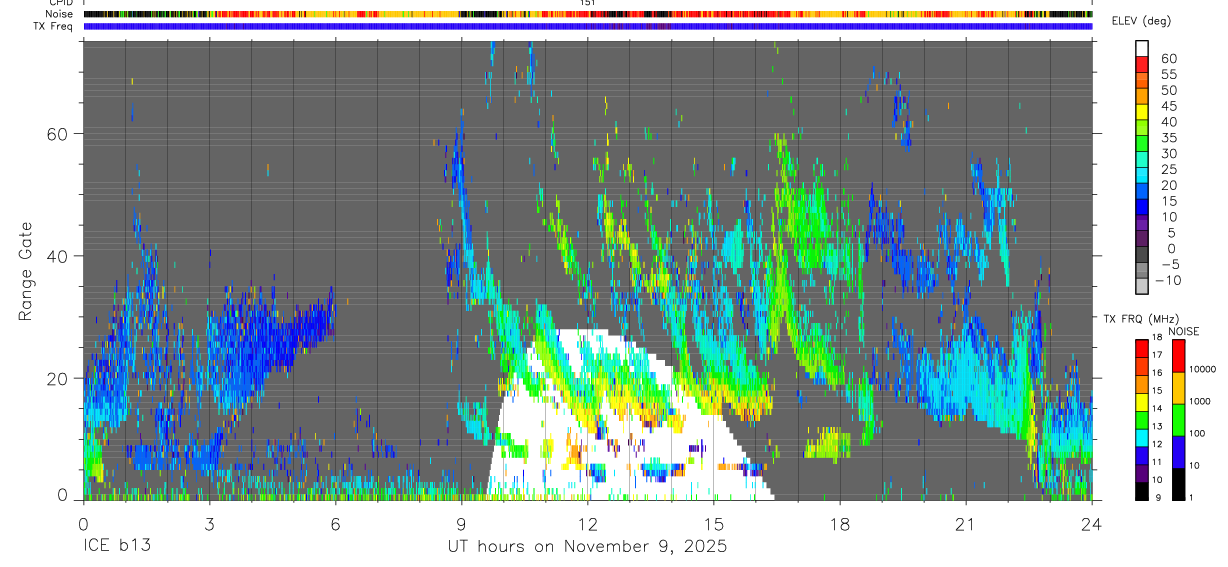Click the 'UT hours on November 9, 2025' axis title
1228x567 pixels.
coord(587,547)
